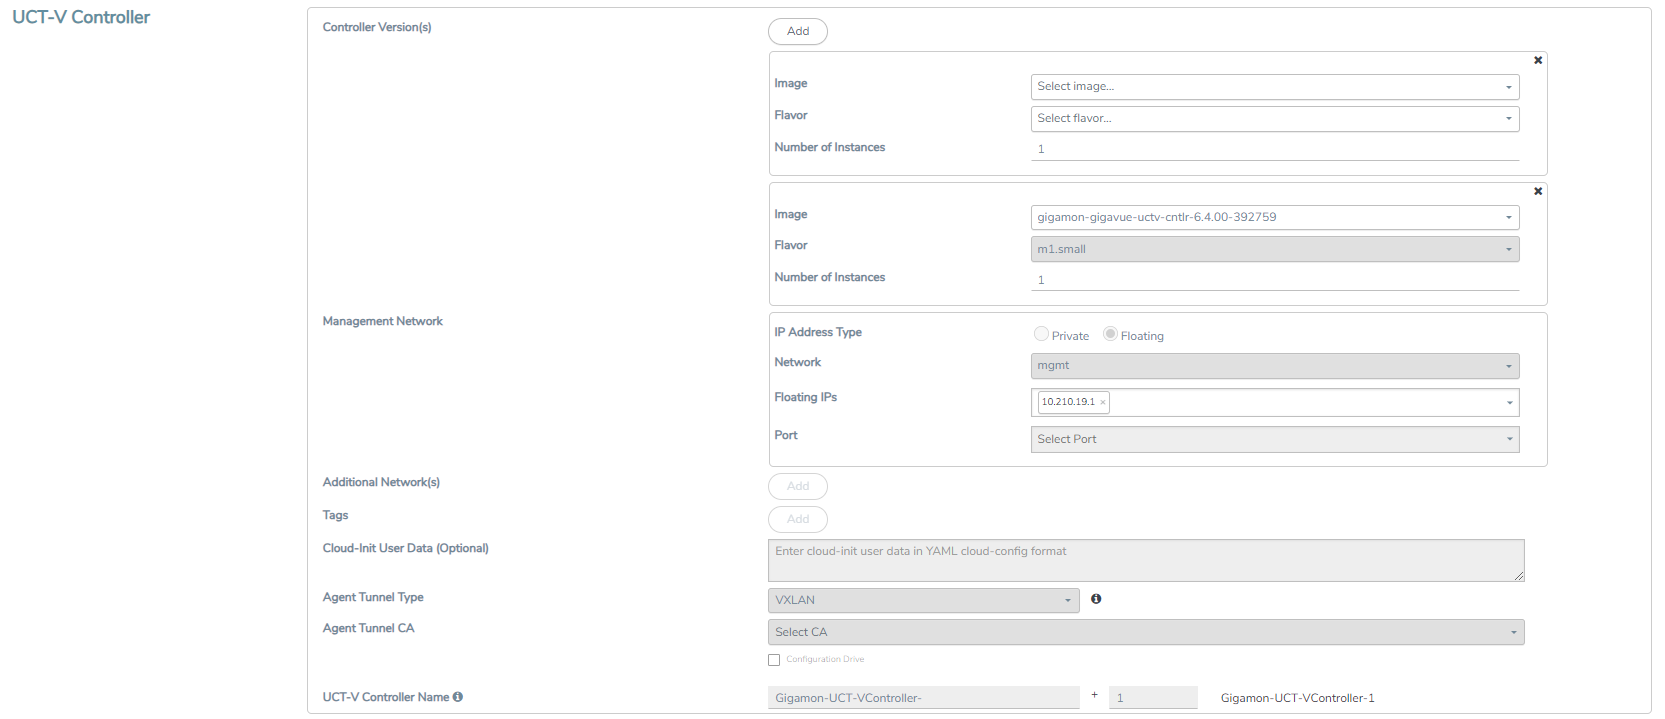This screenshot has width=1665, height=719.
Task: Click Add button for Additional Network(s)
Action: pyautogui.click(x=797, y=486)
